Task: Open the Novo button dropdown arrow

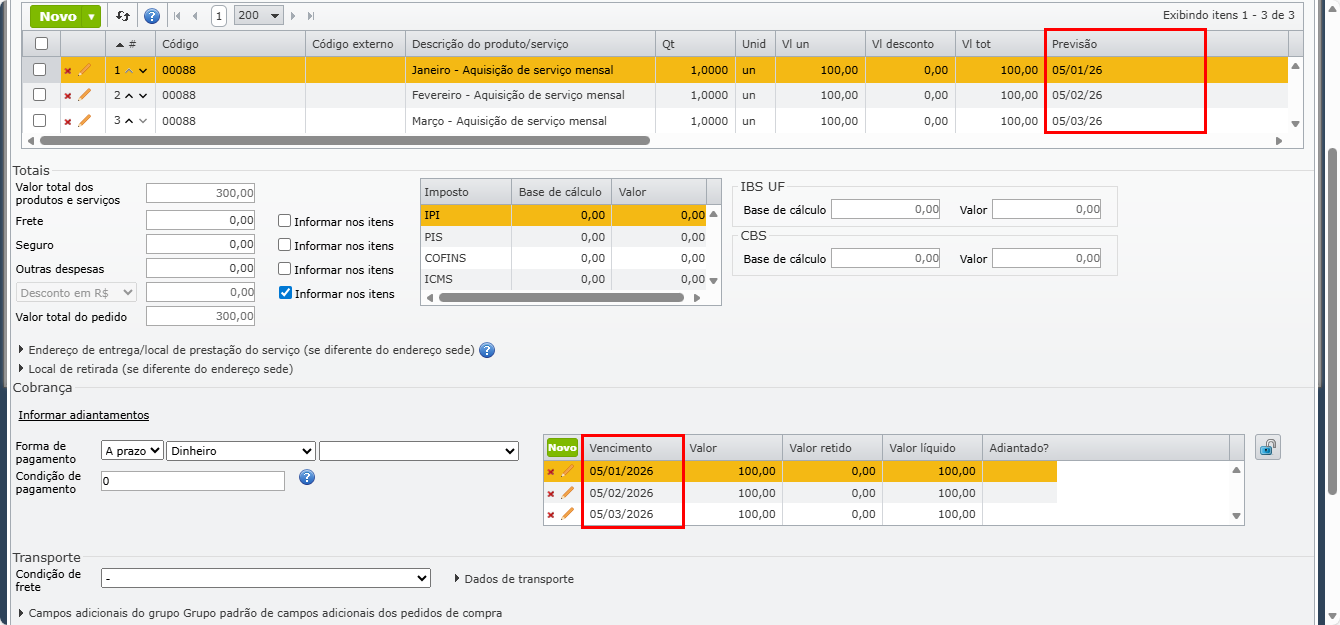Action: click(92, 16)
